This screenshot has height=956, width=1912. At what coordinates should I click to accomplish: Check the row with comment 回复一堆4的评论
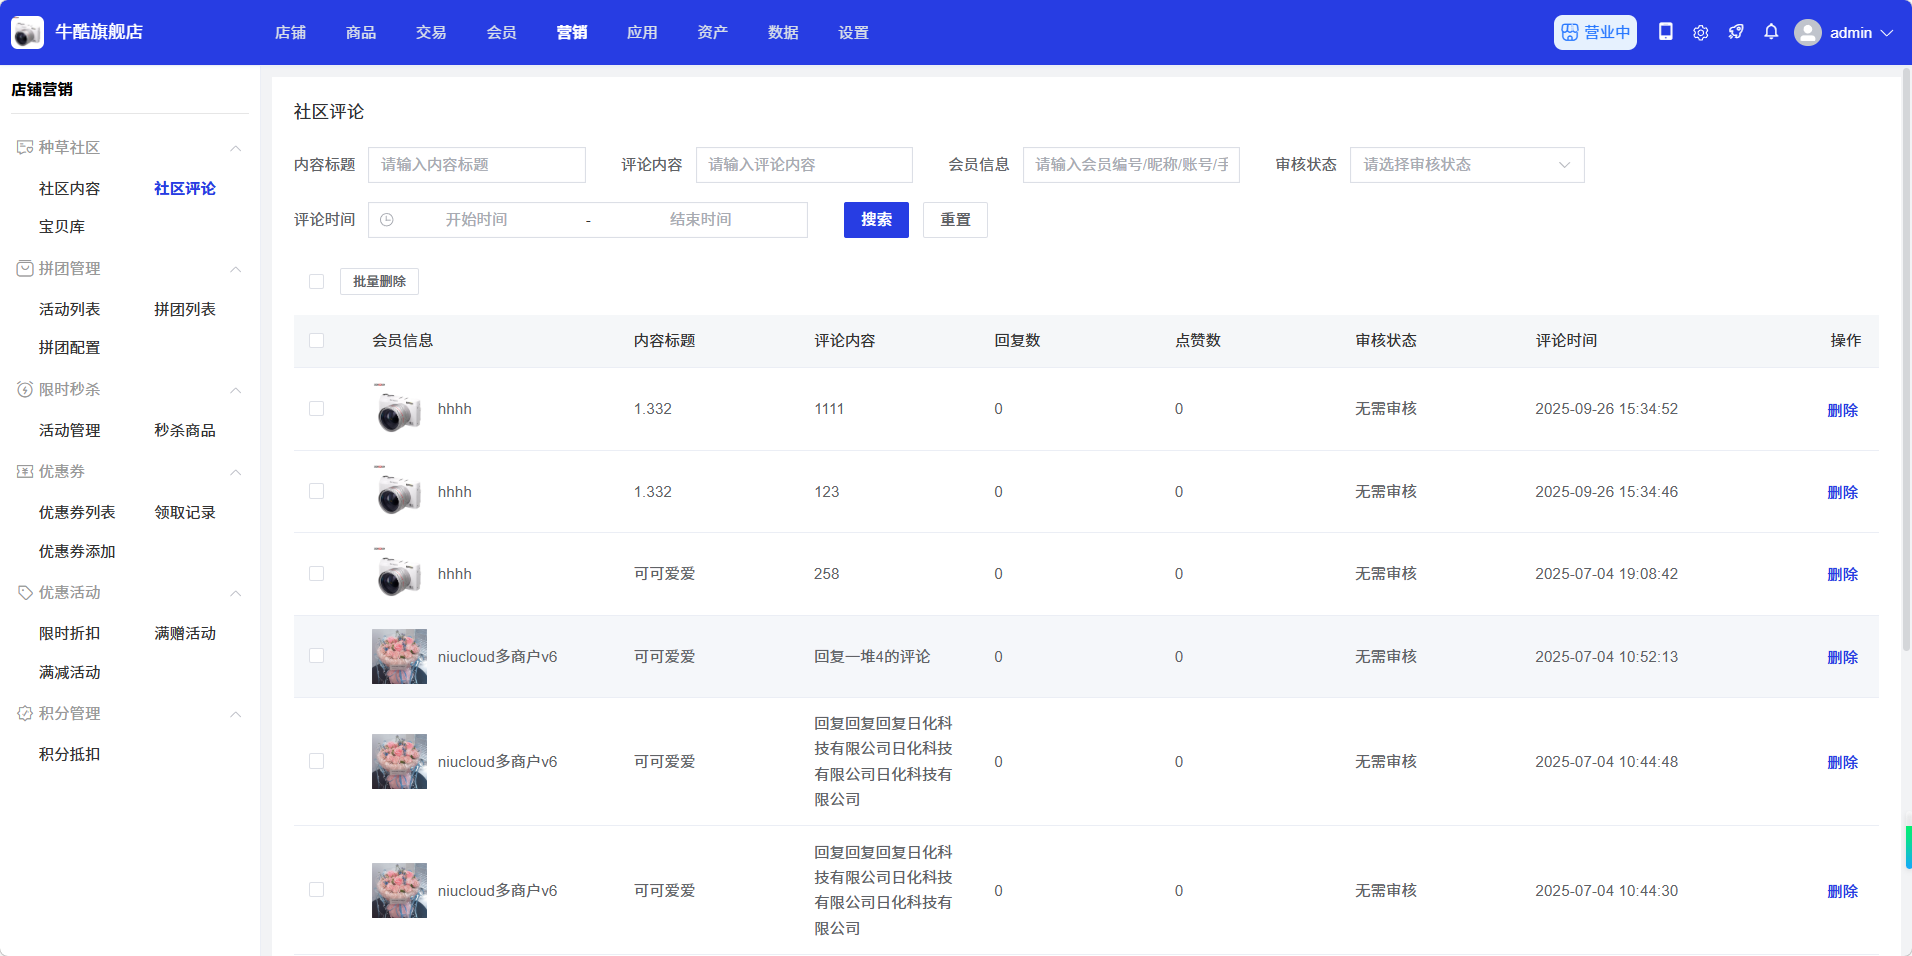pyautogui.click(x=317, y=656)
